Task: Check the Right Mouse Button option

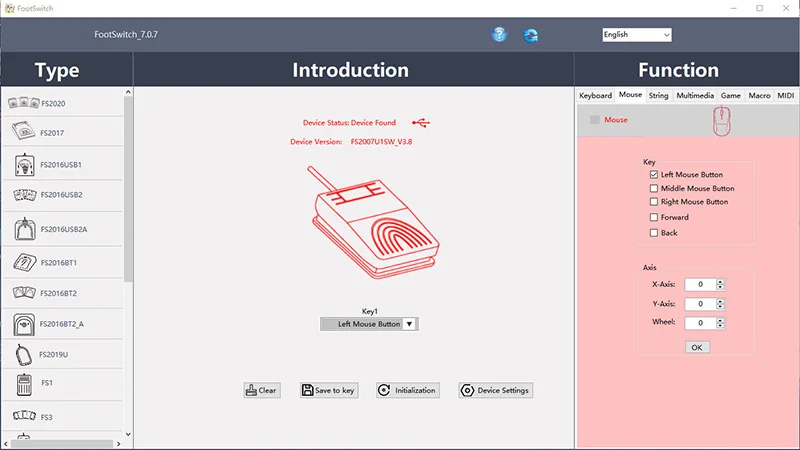Action: (x=654, y=202)
